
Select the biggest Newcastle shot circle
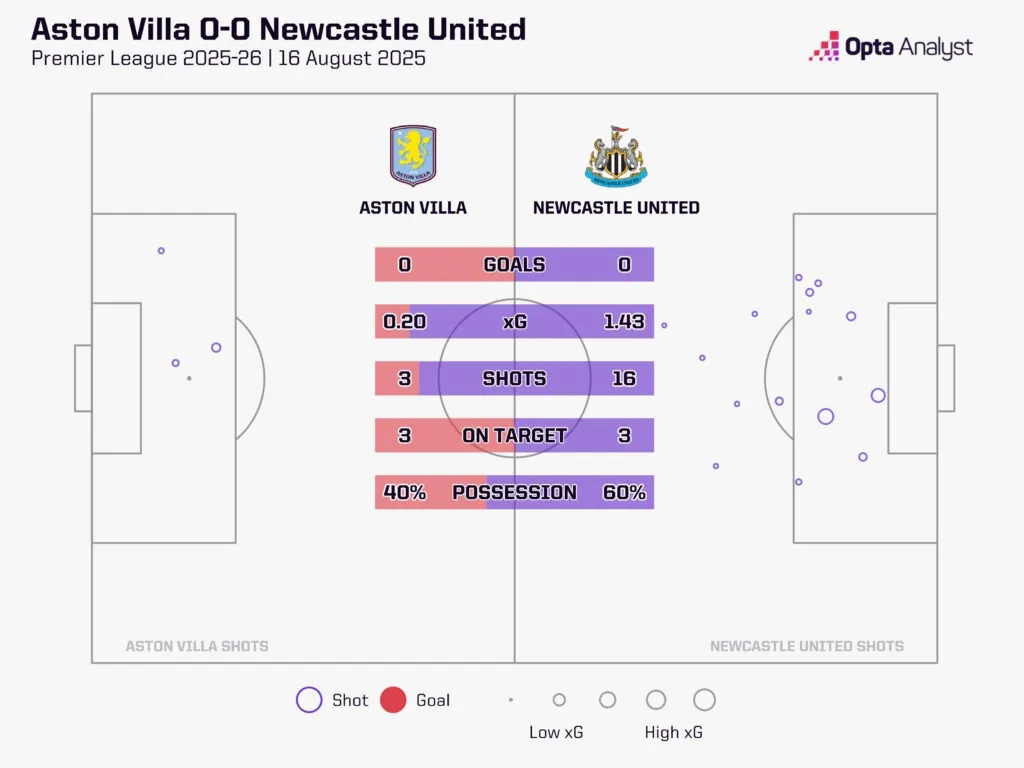[826, 416]
